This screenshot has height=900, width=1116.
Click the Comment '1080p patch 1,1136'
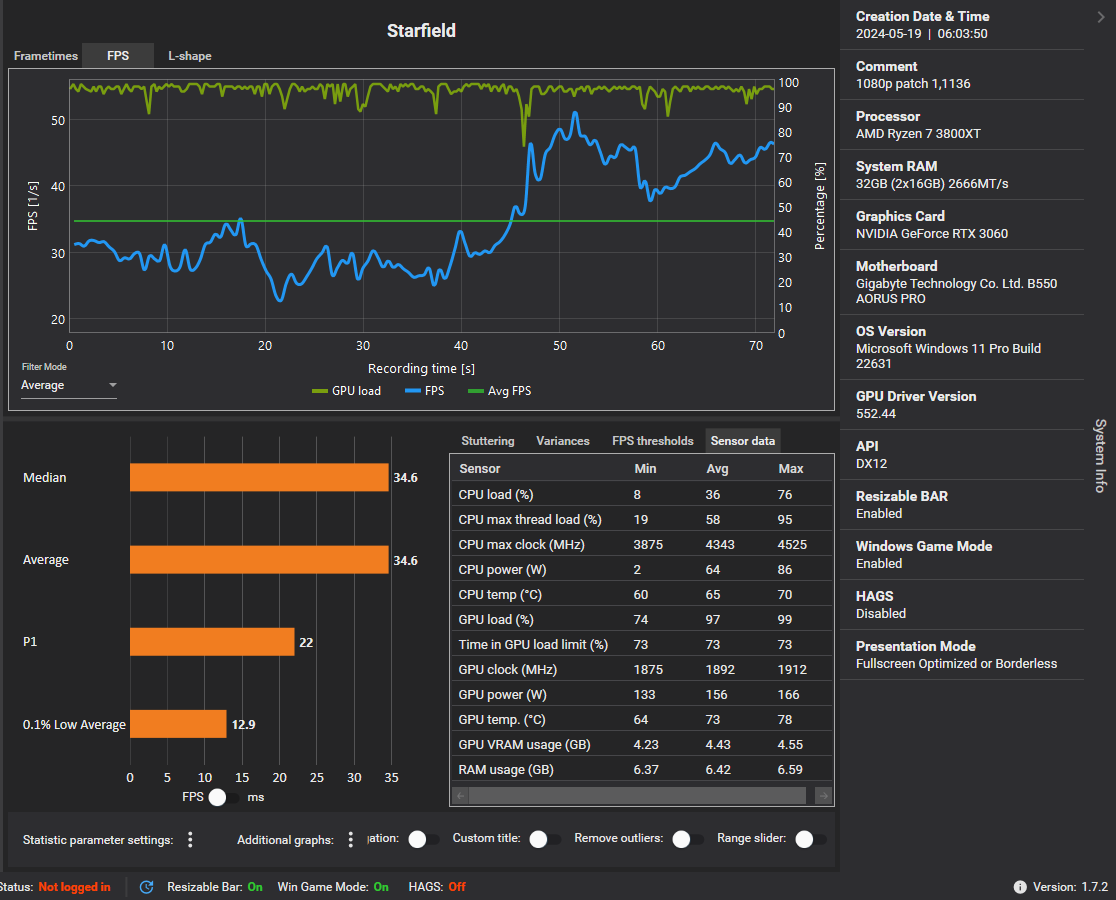[x=913, y=83]
